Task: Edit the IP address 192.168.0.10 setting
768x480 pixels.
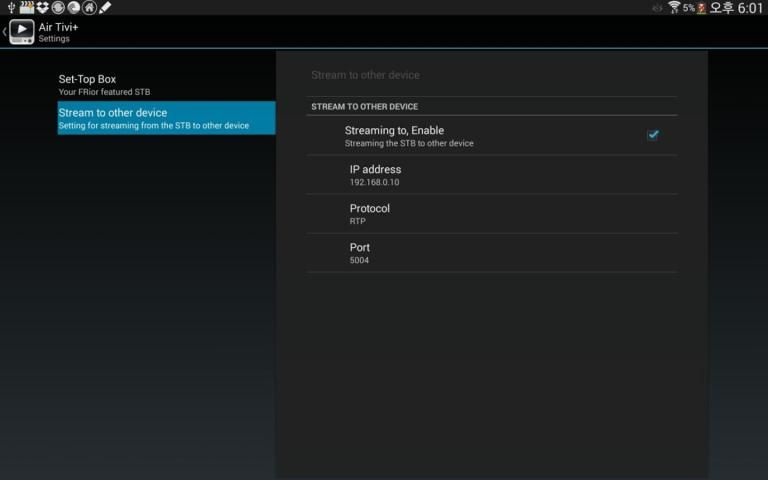Action: coord(491,175)
